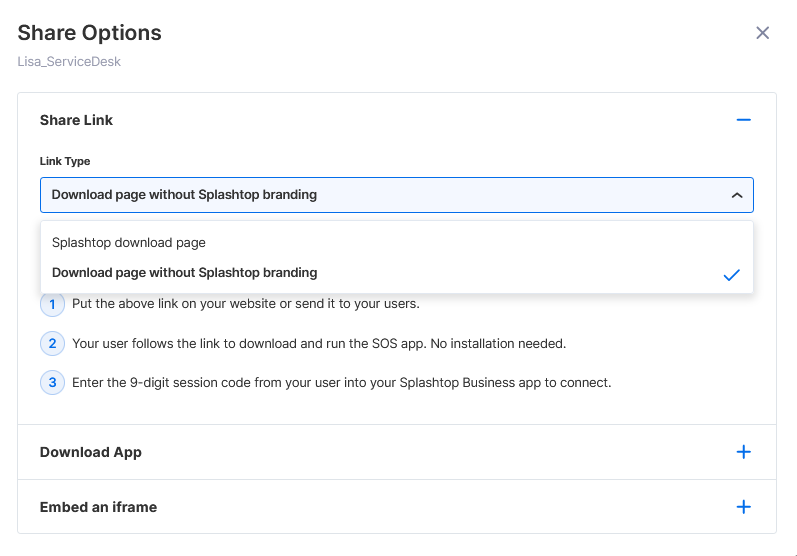Click 'Enter the 9-digit session code' instruction text
The height and width of the screenshot is (556, 797).
coord(342,383)
